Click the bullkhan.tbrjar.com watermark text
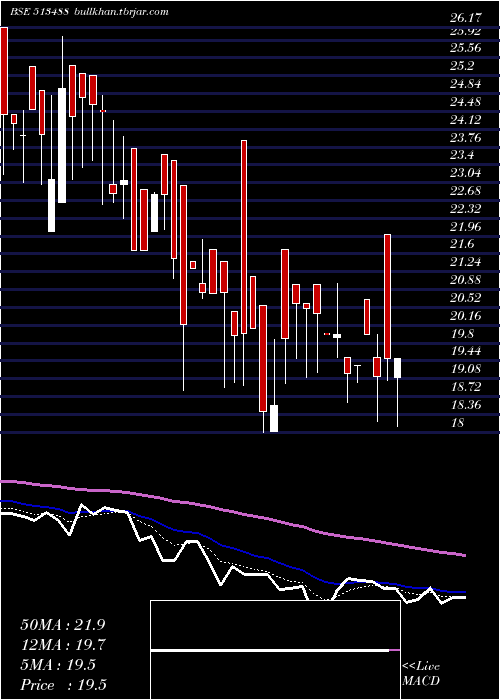Screen dimensions: 500x700 [120, 12]
